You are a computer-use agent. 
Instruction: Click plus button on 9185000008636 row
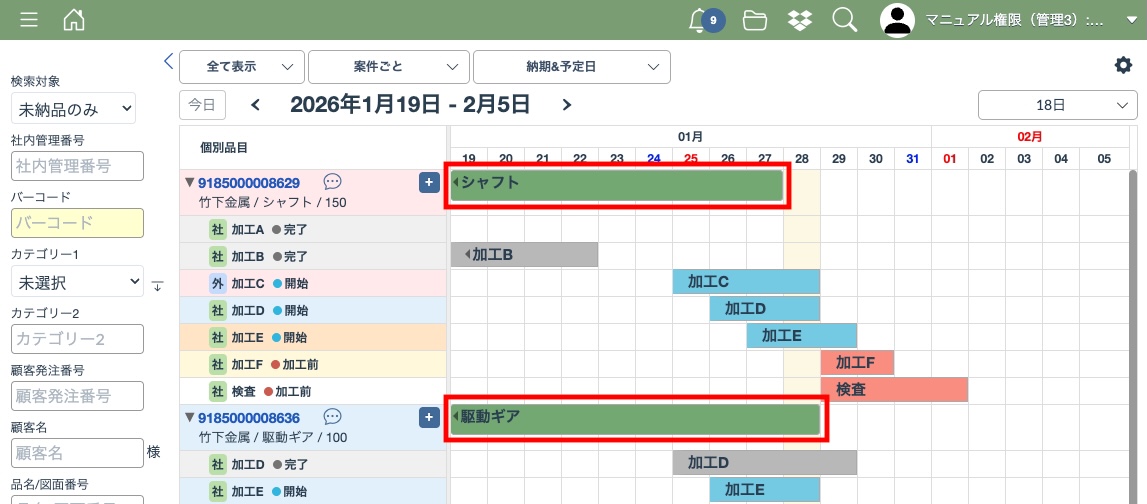(428, 417)
